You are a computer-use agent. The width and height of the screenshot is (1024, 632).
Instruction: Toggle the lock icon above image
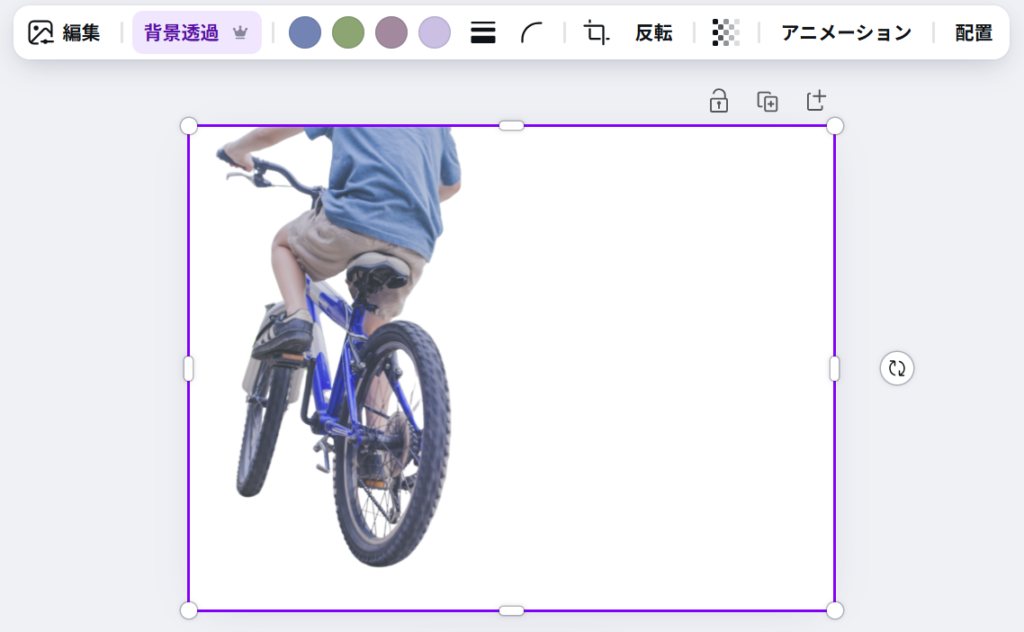point(718,101)
